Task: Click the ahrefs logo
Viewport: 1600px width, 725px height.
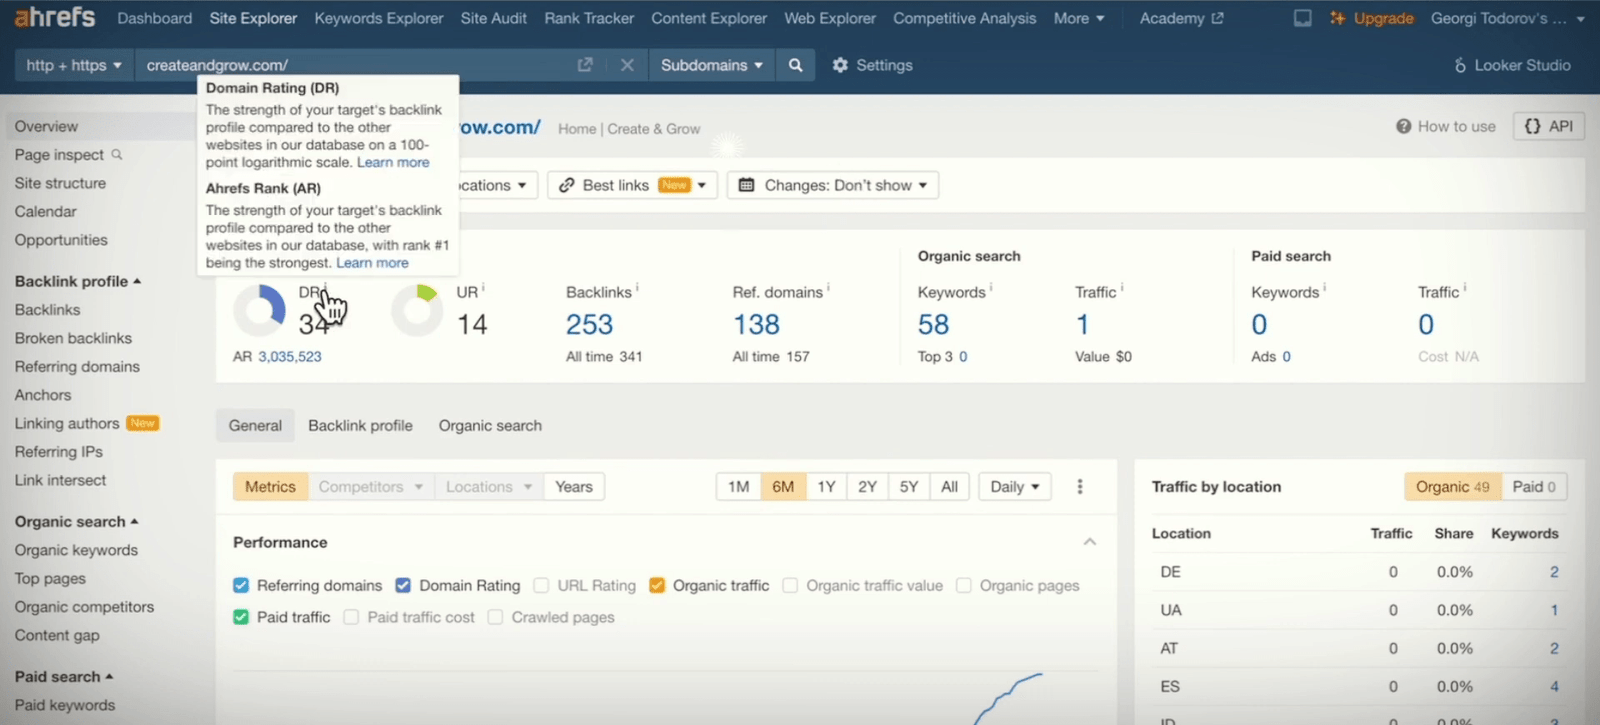Action: point(55,17)
